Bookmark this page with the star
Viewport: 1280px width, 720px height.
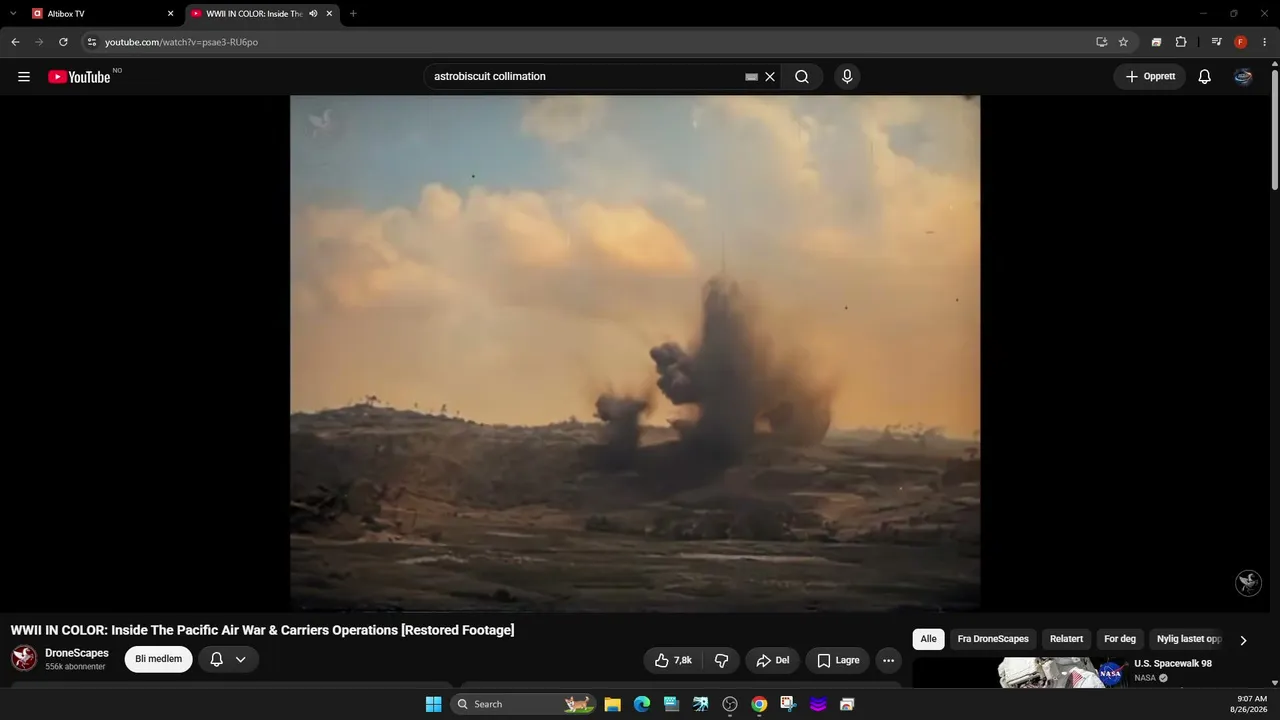point(1123,42)
